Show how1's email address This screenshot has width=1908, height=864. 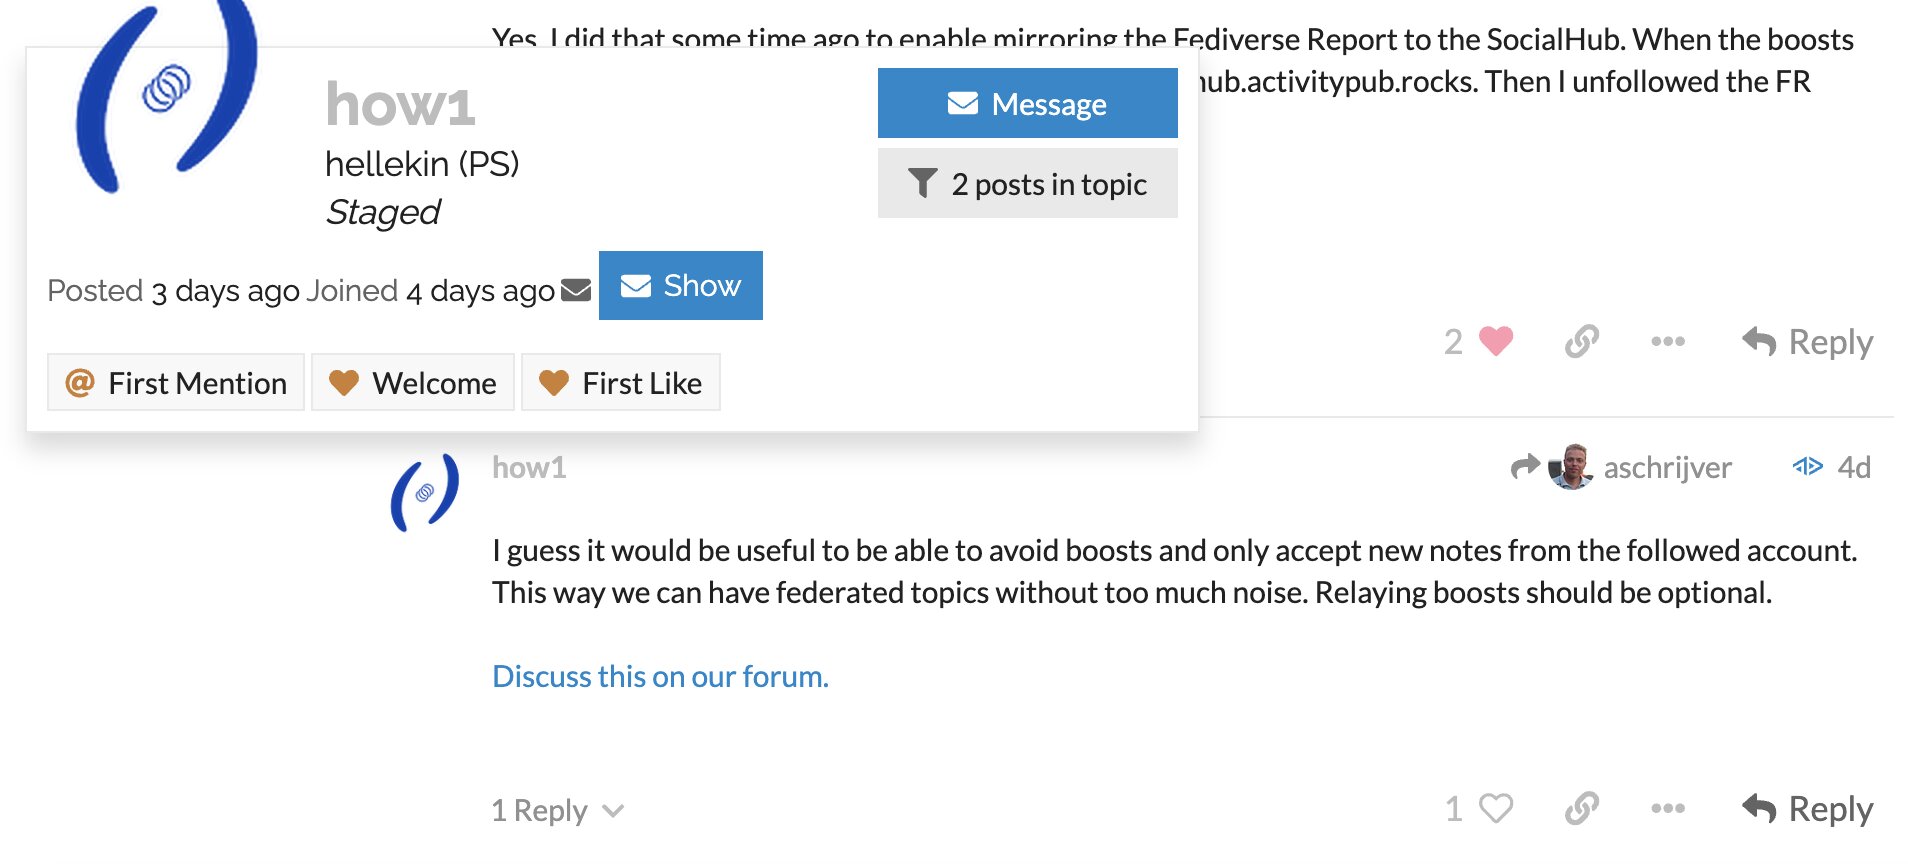coord(680,286)
